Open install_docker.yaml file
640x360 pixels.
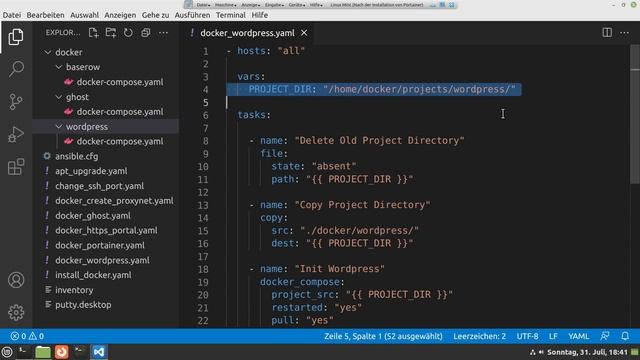(x=93, y=275)
